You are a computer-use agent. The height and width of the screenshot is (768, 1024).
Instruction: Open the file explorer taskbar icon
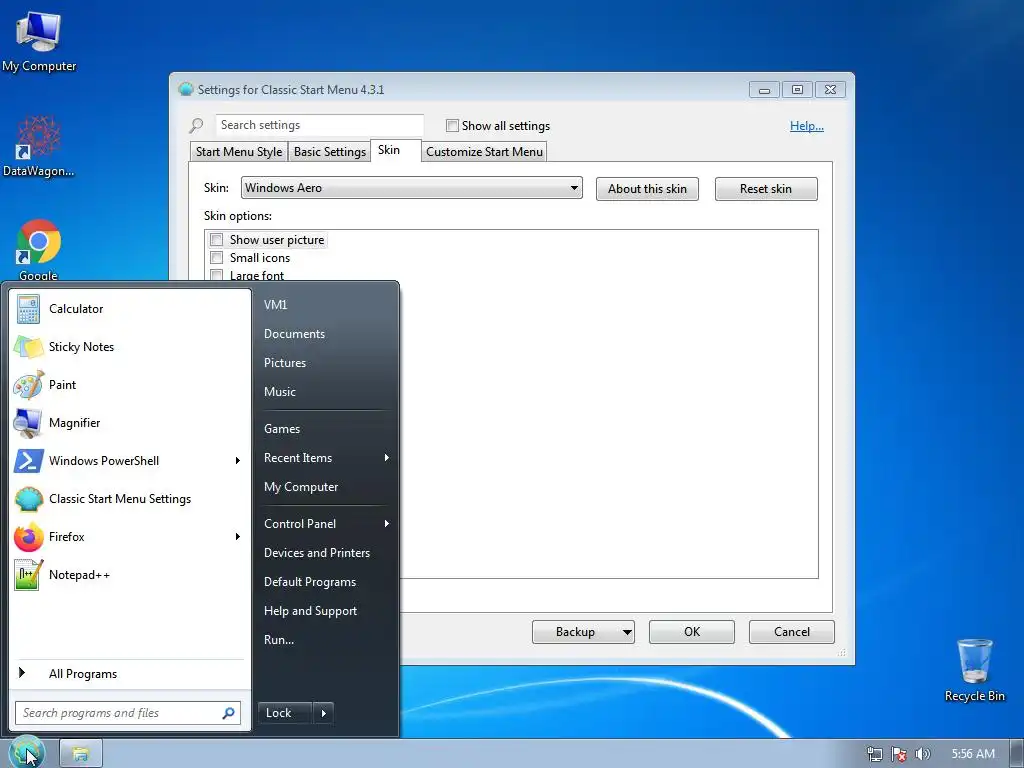80,754
